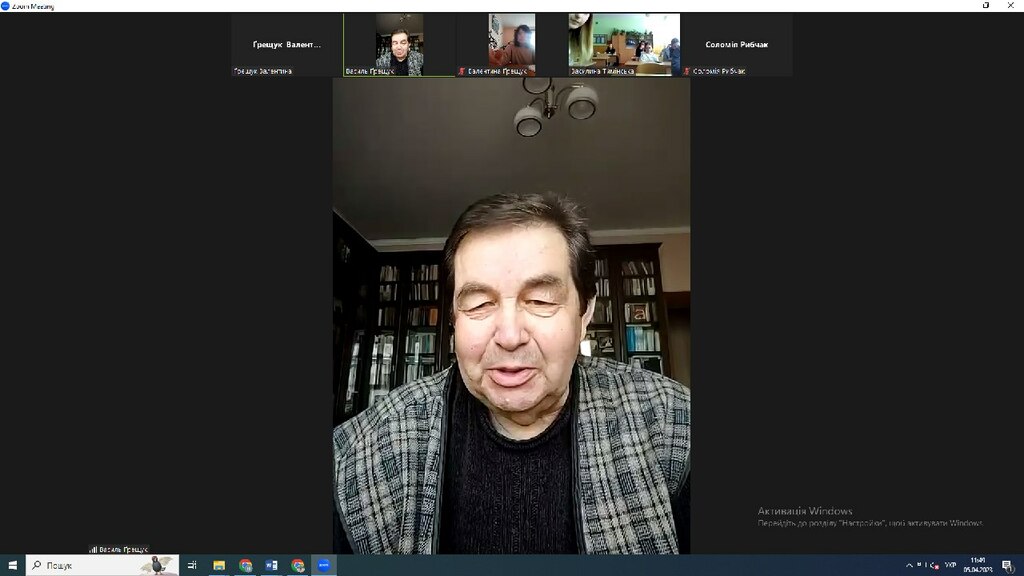Restore the Zoom Meeting window size
The height and width of the screenshot is (576, 1024).
point(986,5)
